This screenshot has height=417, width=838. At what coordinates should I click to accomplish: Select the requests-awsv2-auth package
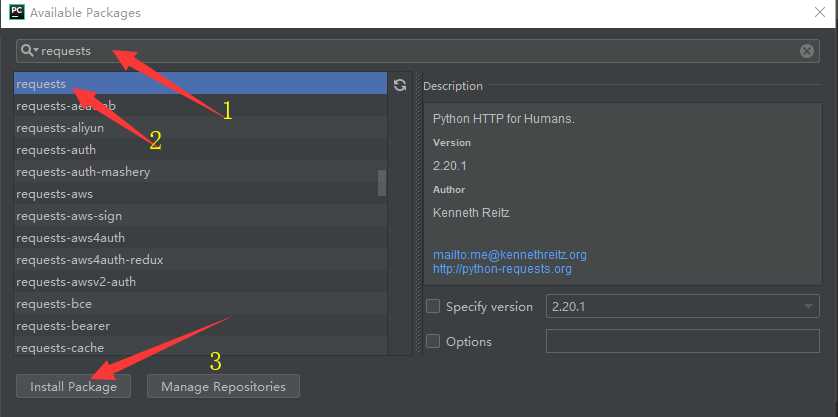coord(200,281)
